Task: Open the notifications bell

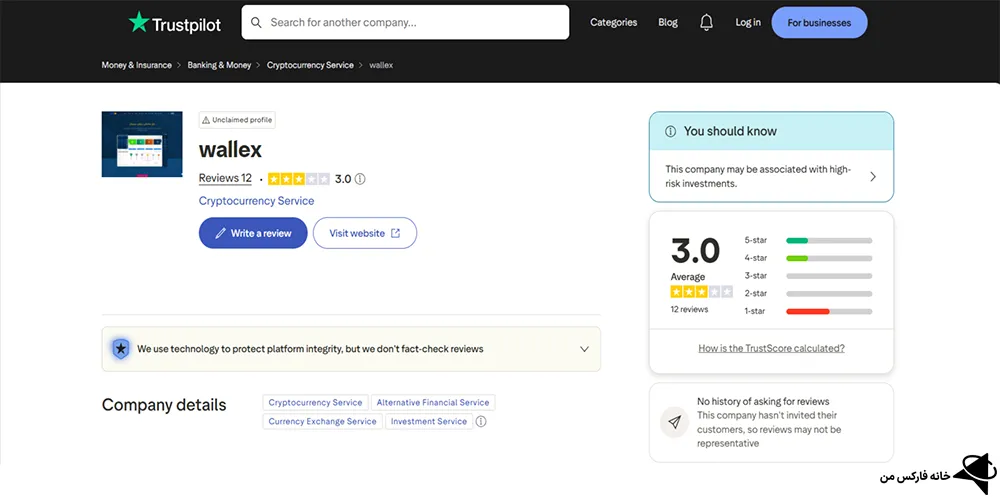Action: click(x=706, y=22)
